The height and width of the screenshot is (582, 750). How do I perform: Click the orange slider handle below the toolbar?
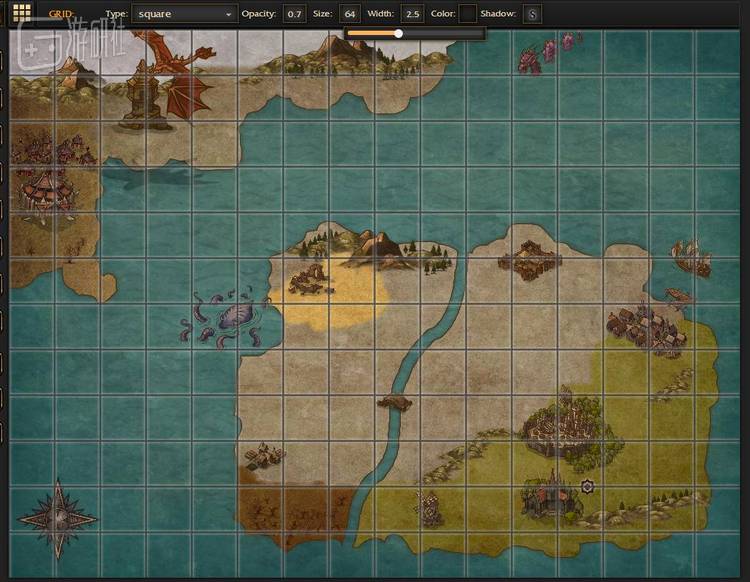399,33
